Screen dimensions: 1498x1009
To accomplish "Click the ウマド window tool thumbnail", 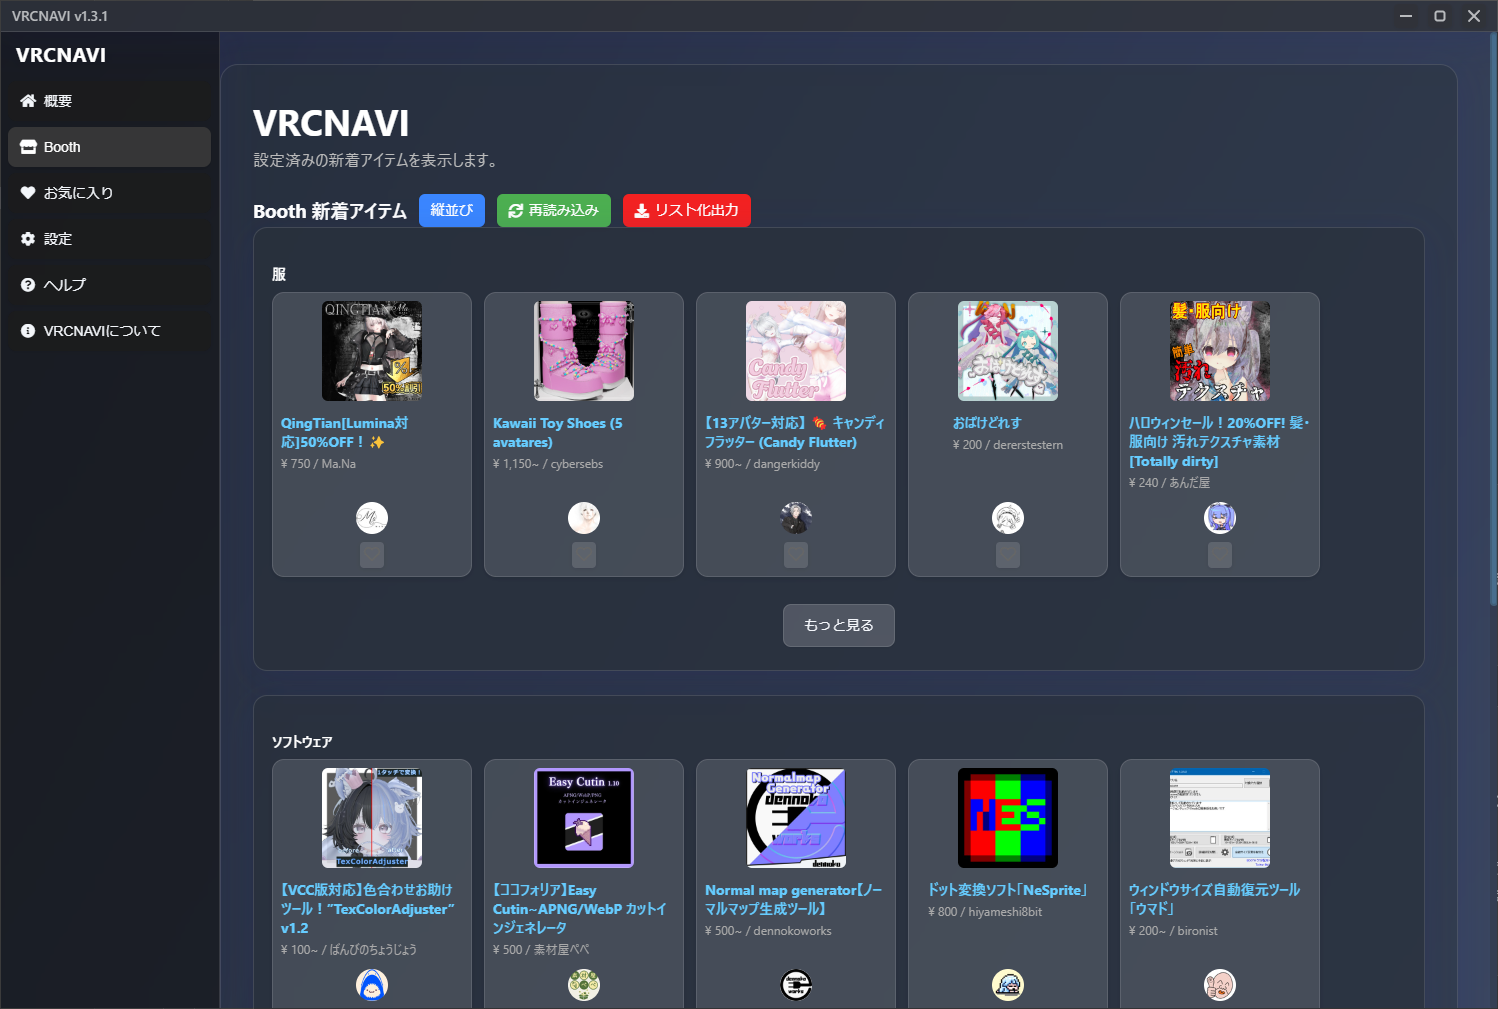I will click(x=1220, y=818).
